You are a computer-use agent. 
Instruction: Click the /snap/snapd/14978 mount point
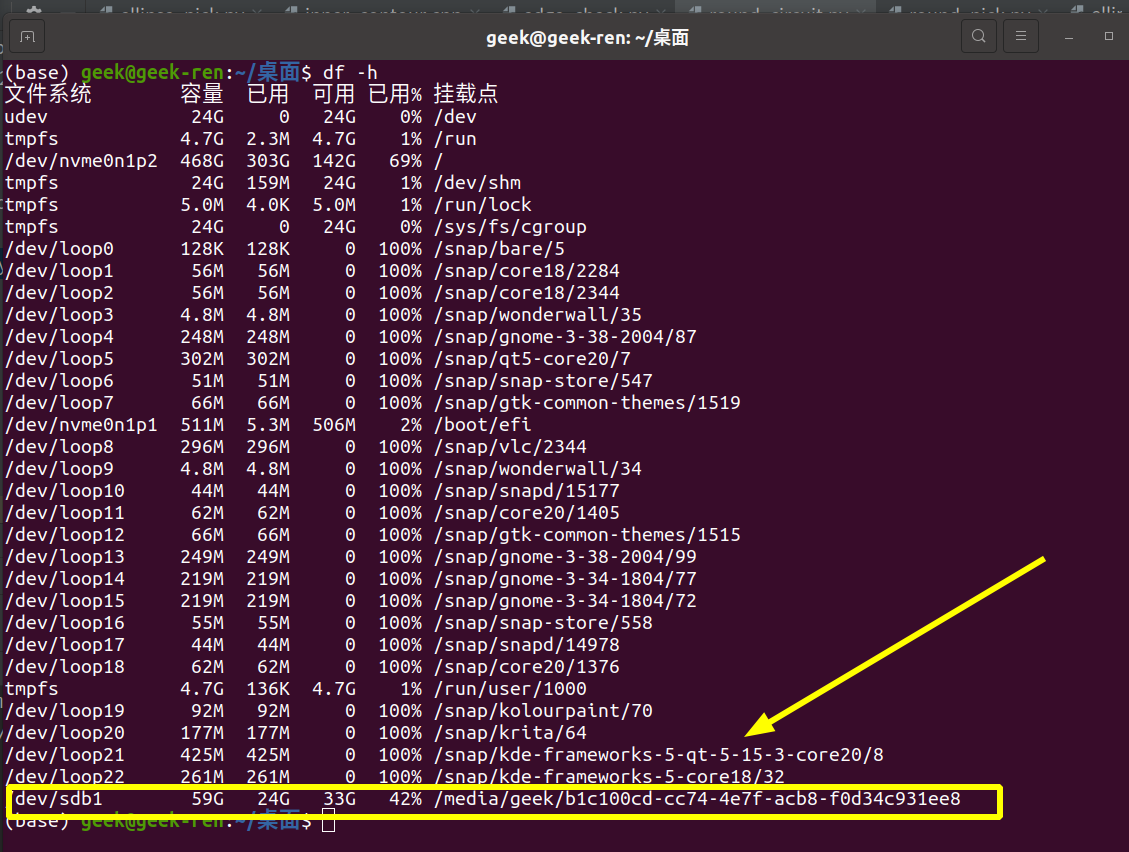coord(526,645)
